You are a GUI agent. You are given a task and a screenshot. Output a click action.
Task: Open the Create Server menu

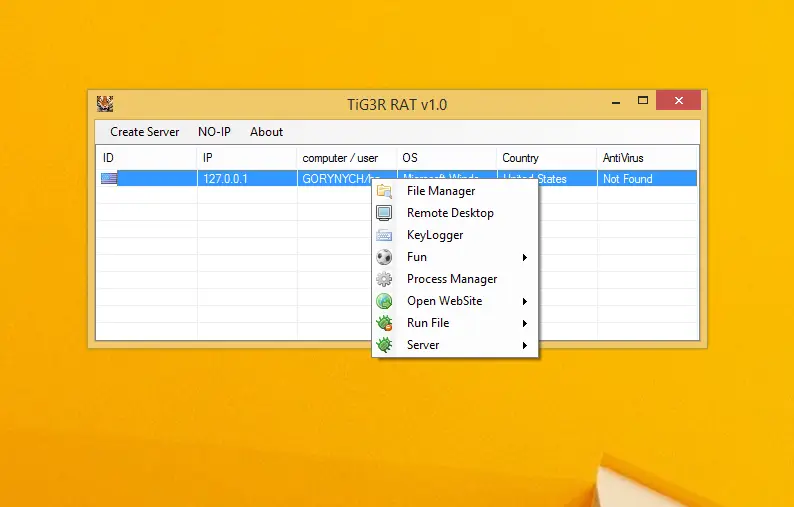pos(145,132)
